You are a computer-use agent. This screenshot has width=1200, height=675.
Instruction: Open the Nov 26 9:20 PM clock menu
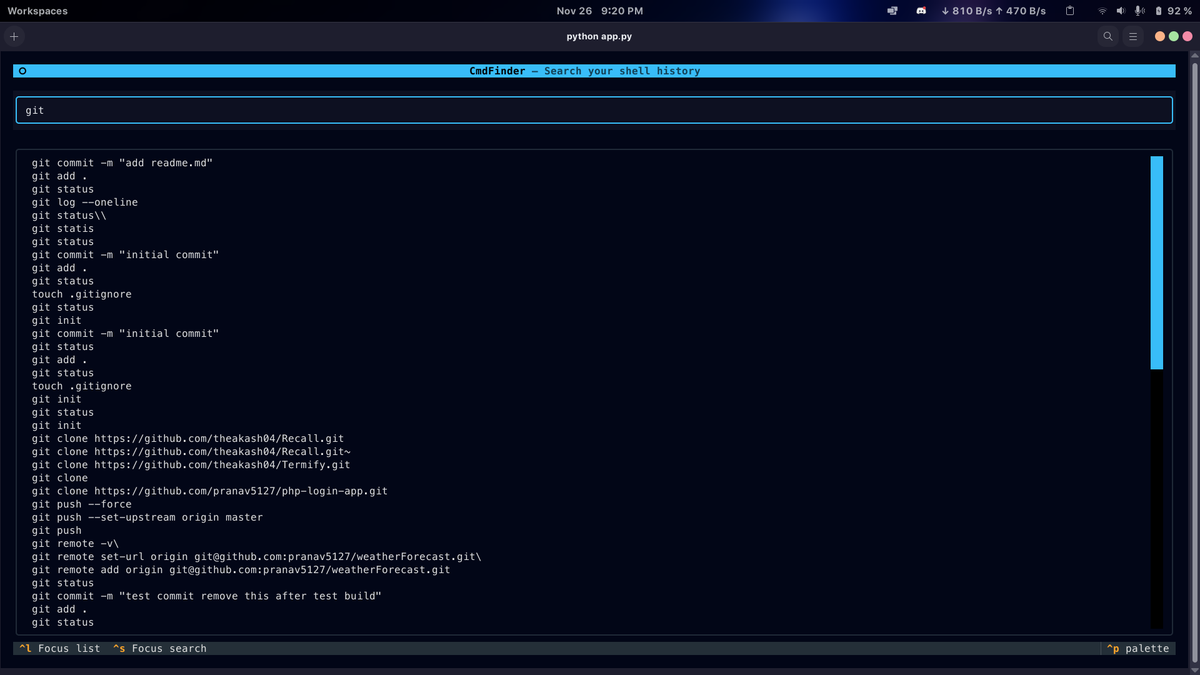pyautogui.click(x=599, y=11)
